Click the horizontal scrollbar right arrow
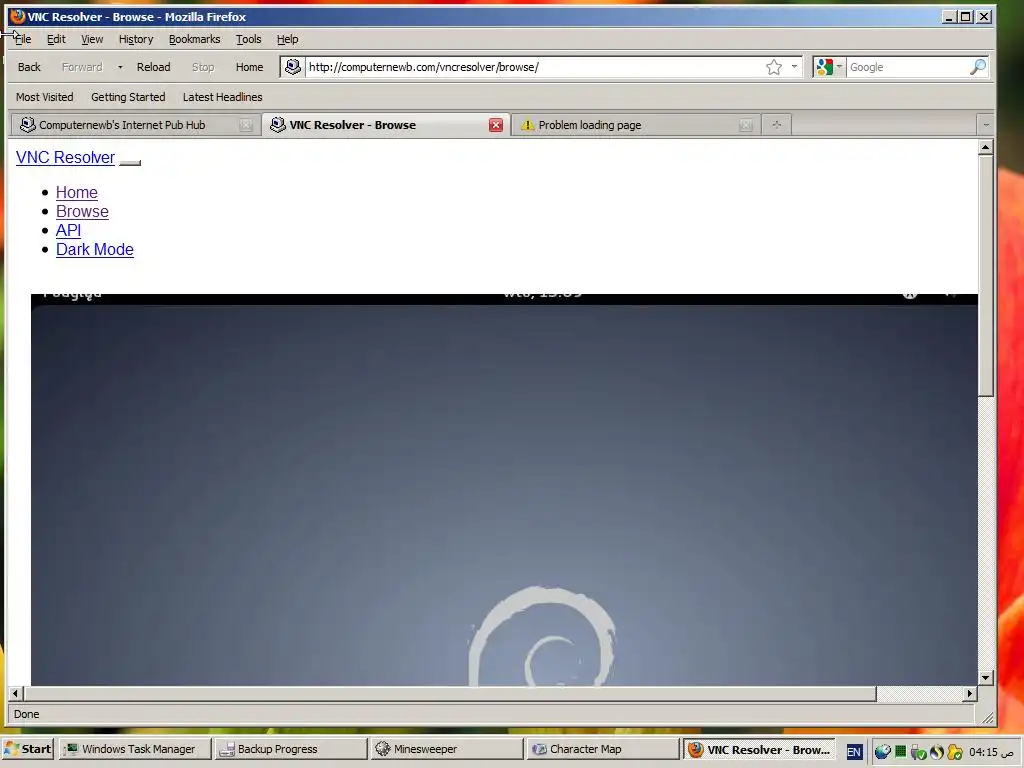The height and width of the screenshot is (768, 1024). pyautogui.click(x=970, y=693)
